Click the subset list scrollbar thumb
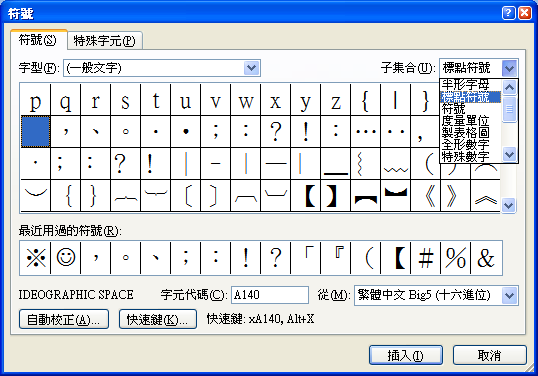 (x=510, y=109)
